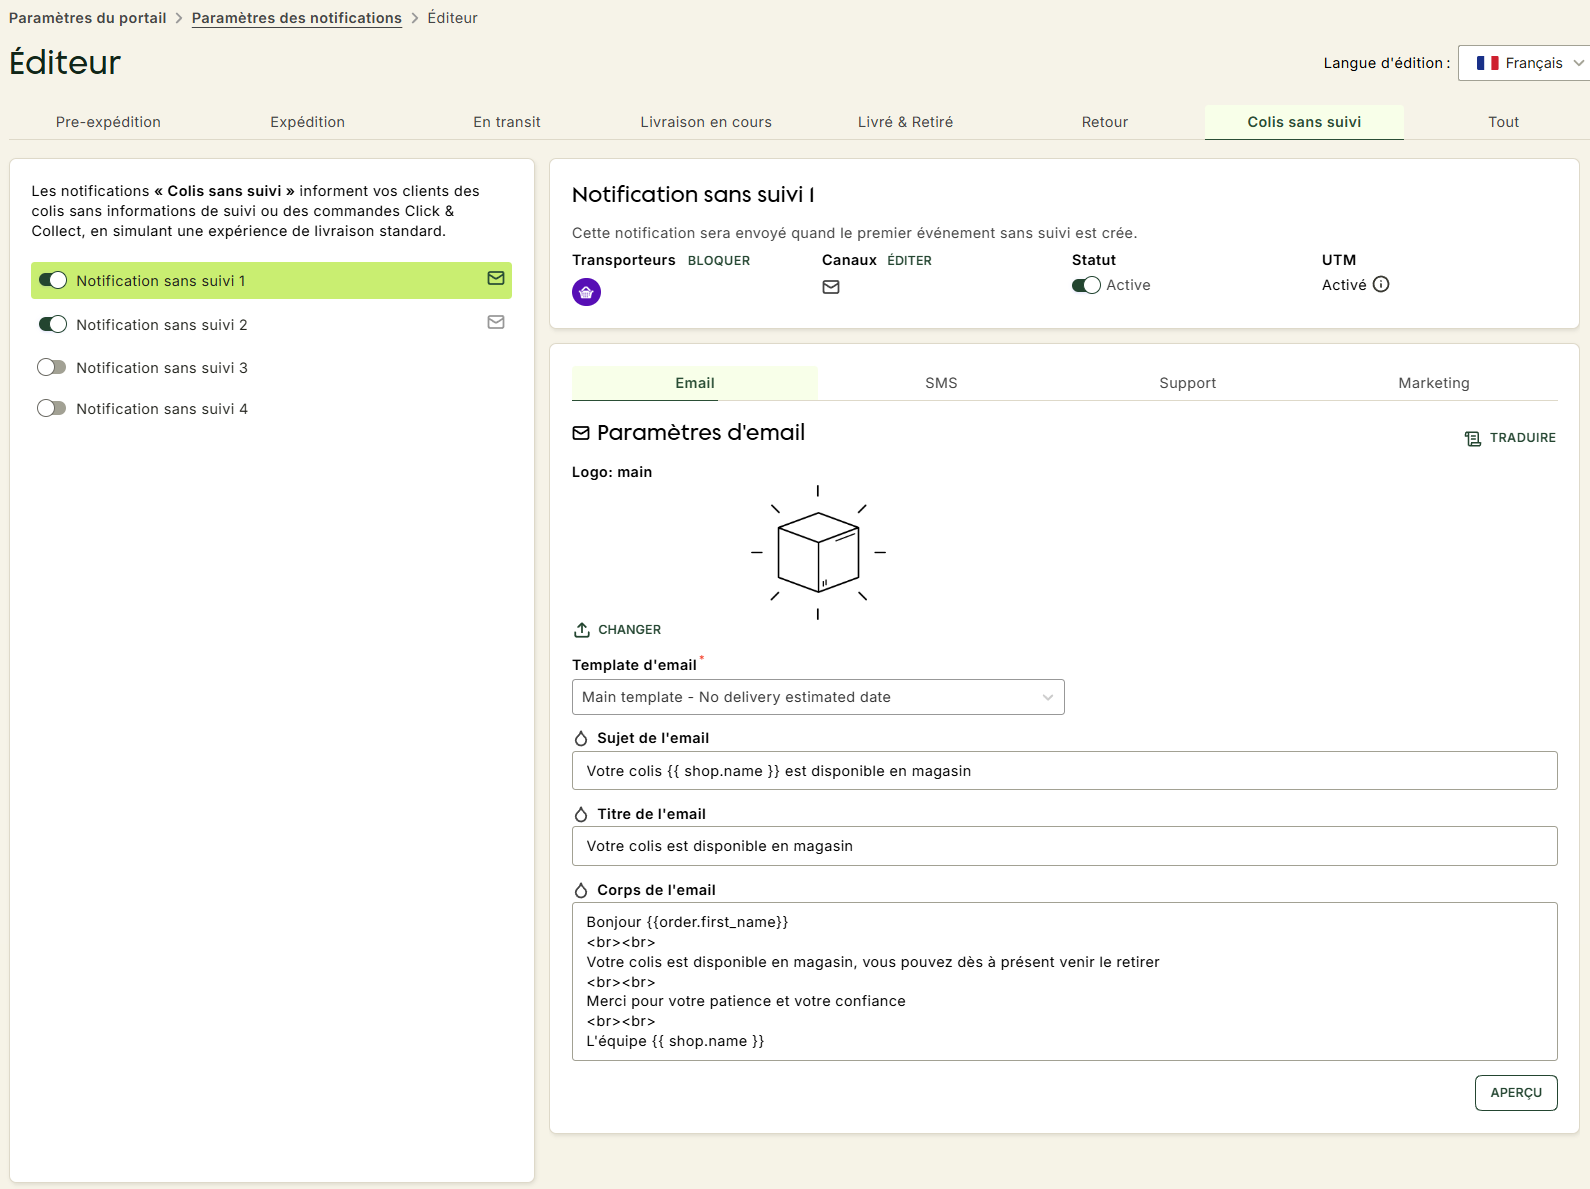Click the upload icon next to CHANGER

[582, 630]
